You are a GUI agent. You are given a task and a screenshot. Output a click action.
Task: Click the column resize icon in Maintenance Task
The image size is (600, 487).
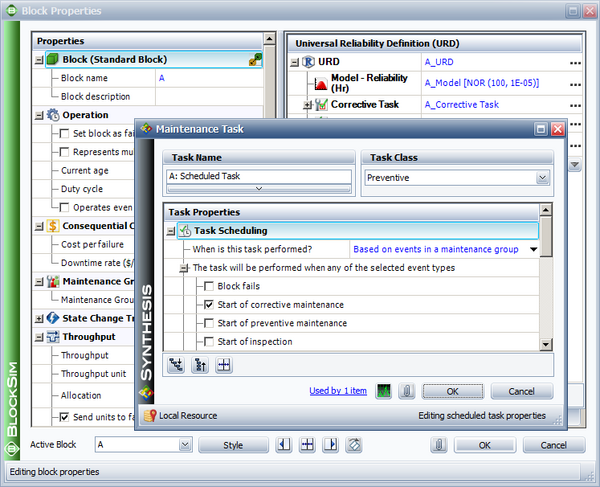[x=224, y=365]
